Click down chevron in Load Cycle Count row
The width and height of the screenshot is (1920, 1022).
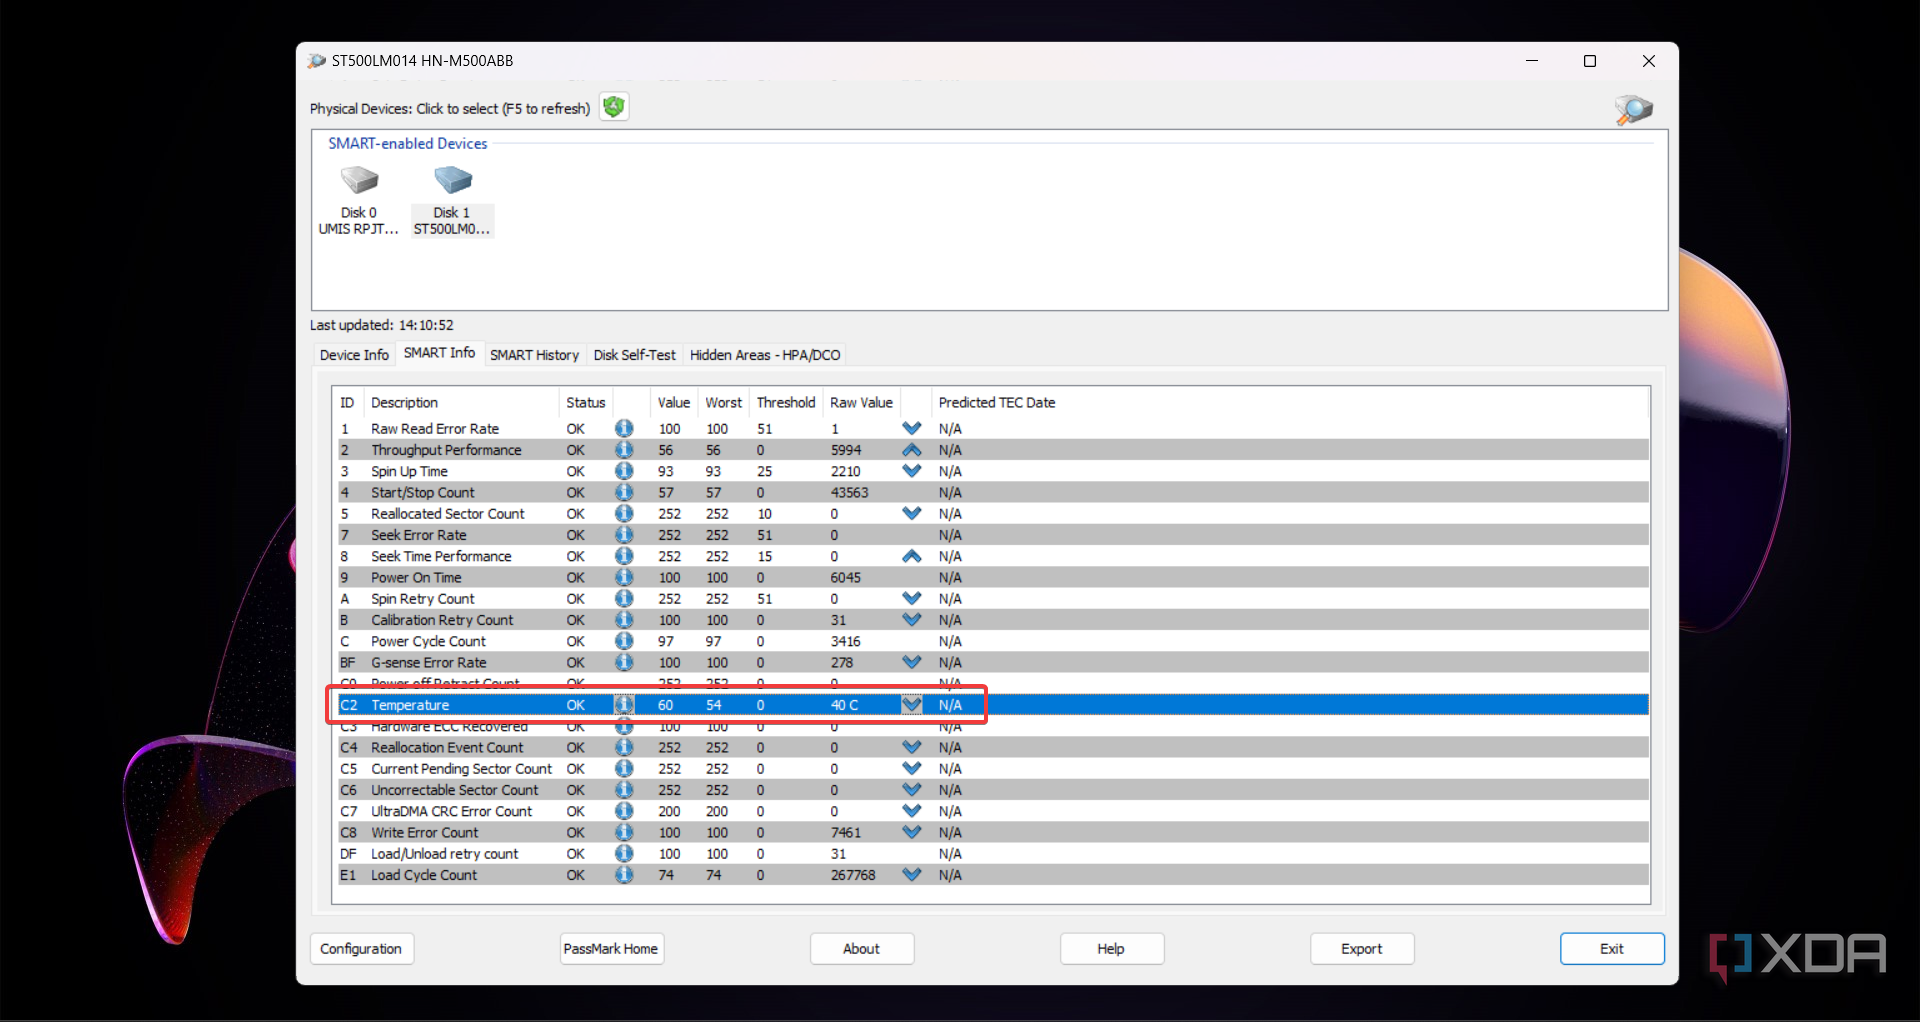pyautogui.click(x=911, y=875)
